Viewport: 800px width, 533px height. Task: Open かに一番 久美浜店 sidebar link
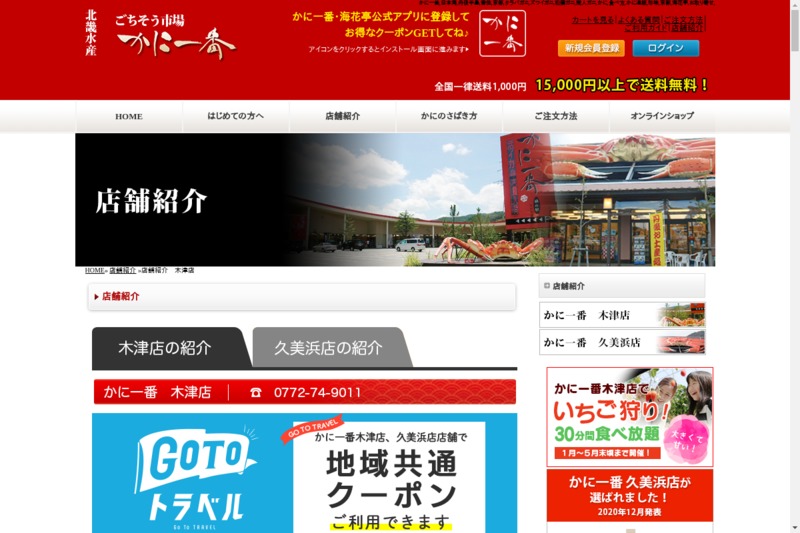[622, 342]
